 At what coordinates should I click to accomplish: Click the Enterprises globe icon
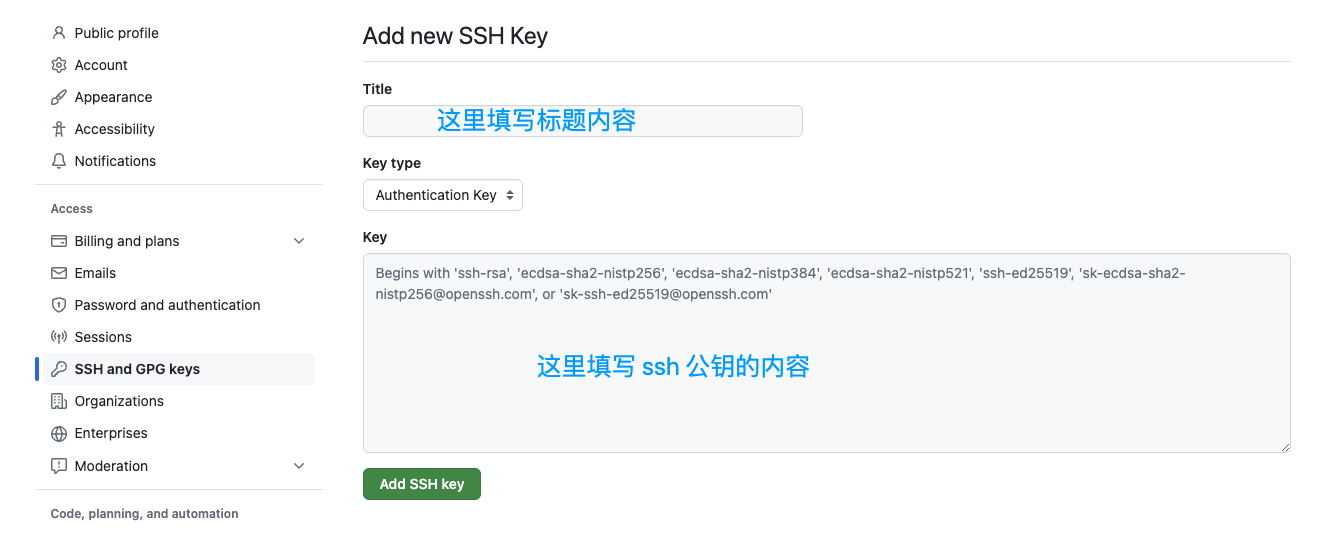click(x=58, y=433)
